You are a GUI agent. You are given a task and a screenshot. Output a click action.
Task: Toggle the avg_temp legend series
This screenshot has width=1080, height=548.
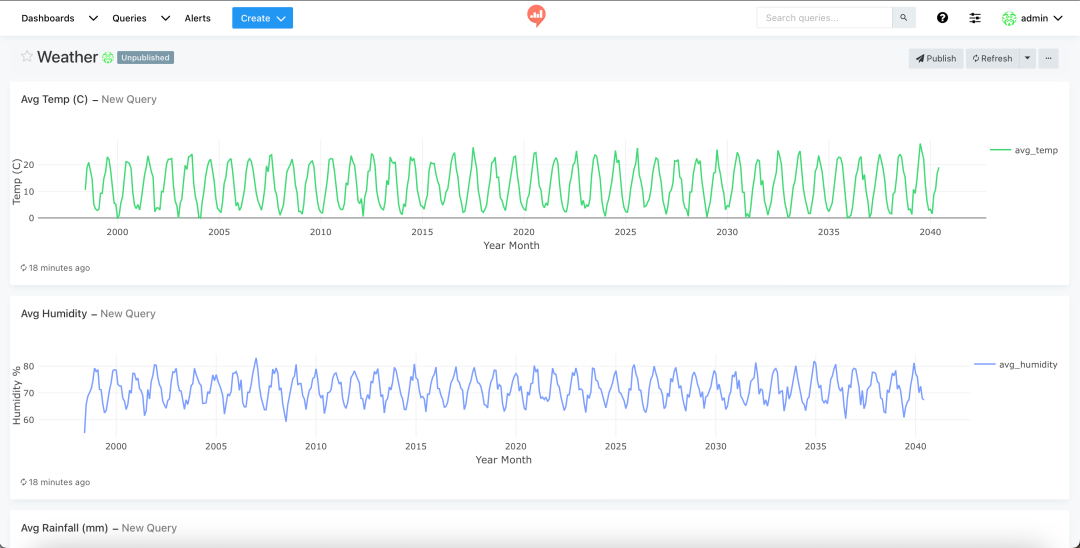tap(1024, 150)
